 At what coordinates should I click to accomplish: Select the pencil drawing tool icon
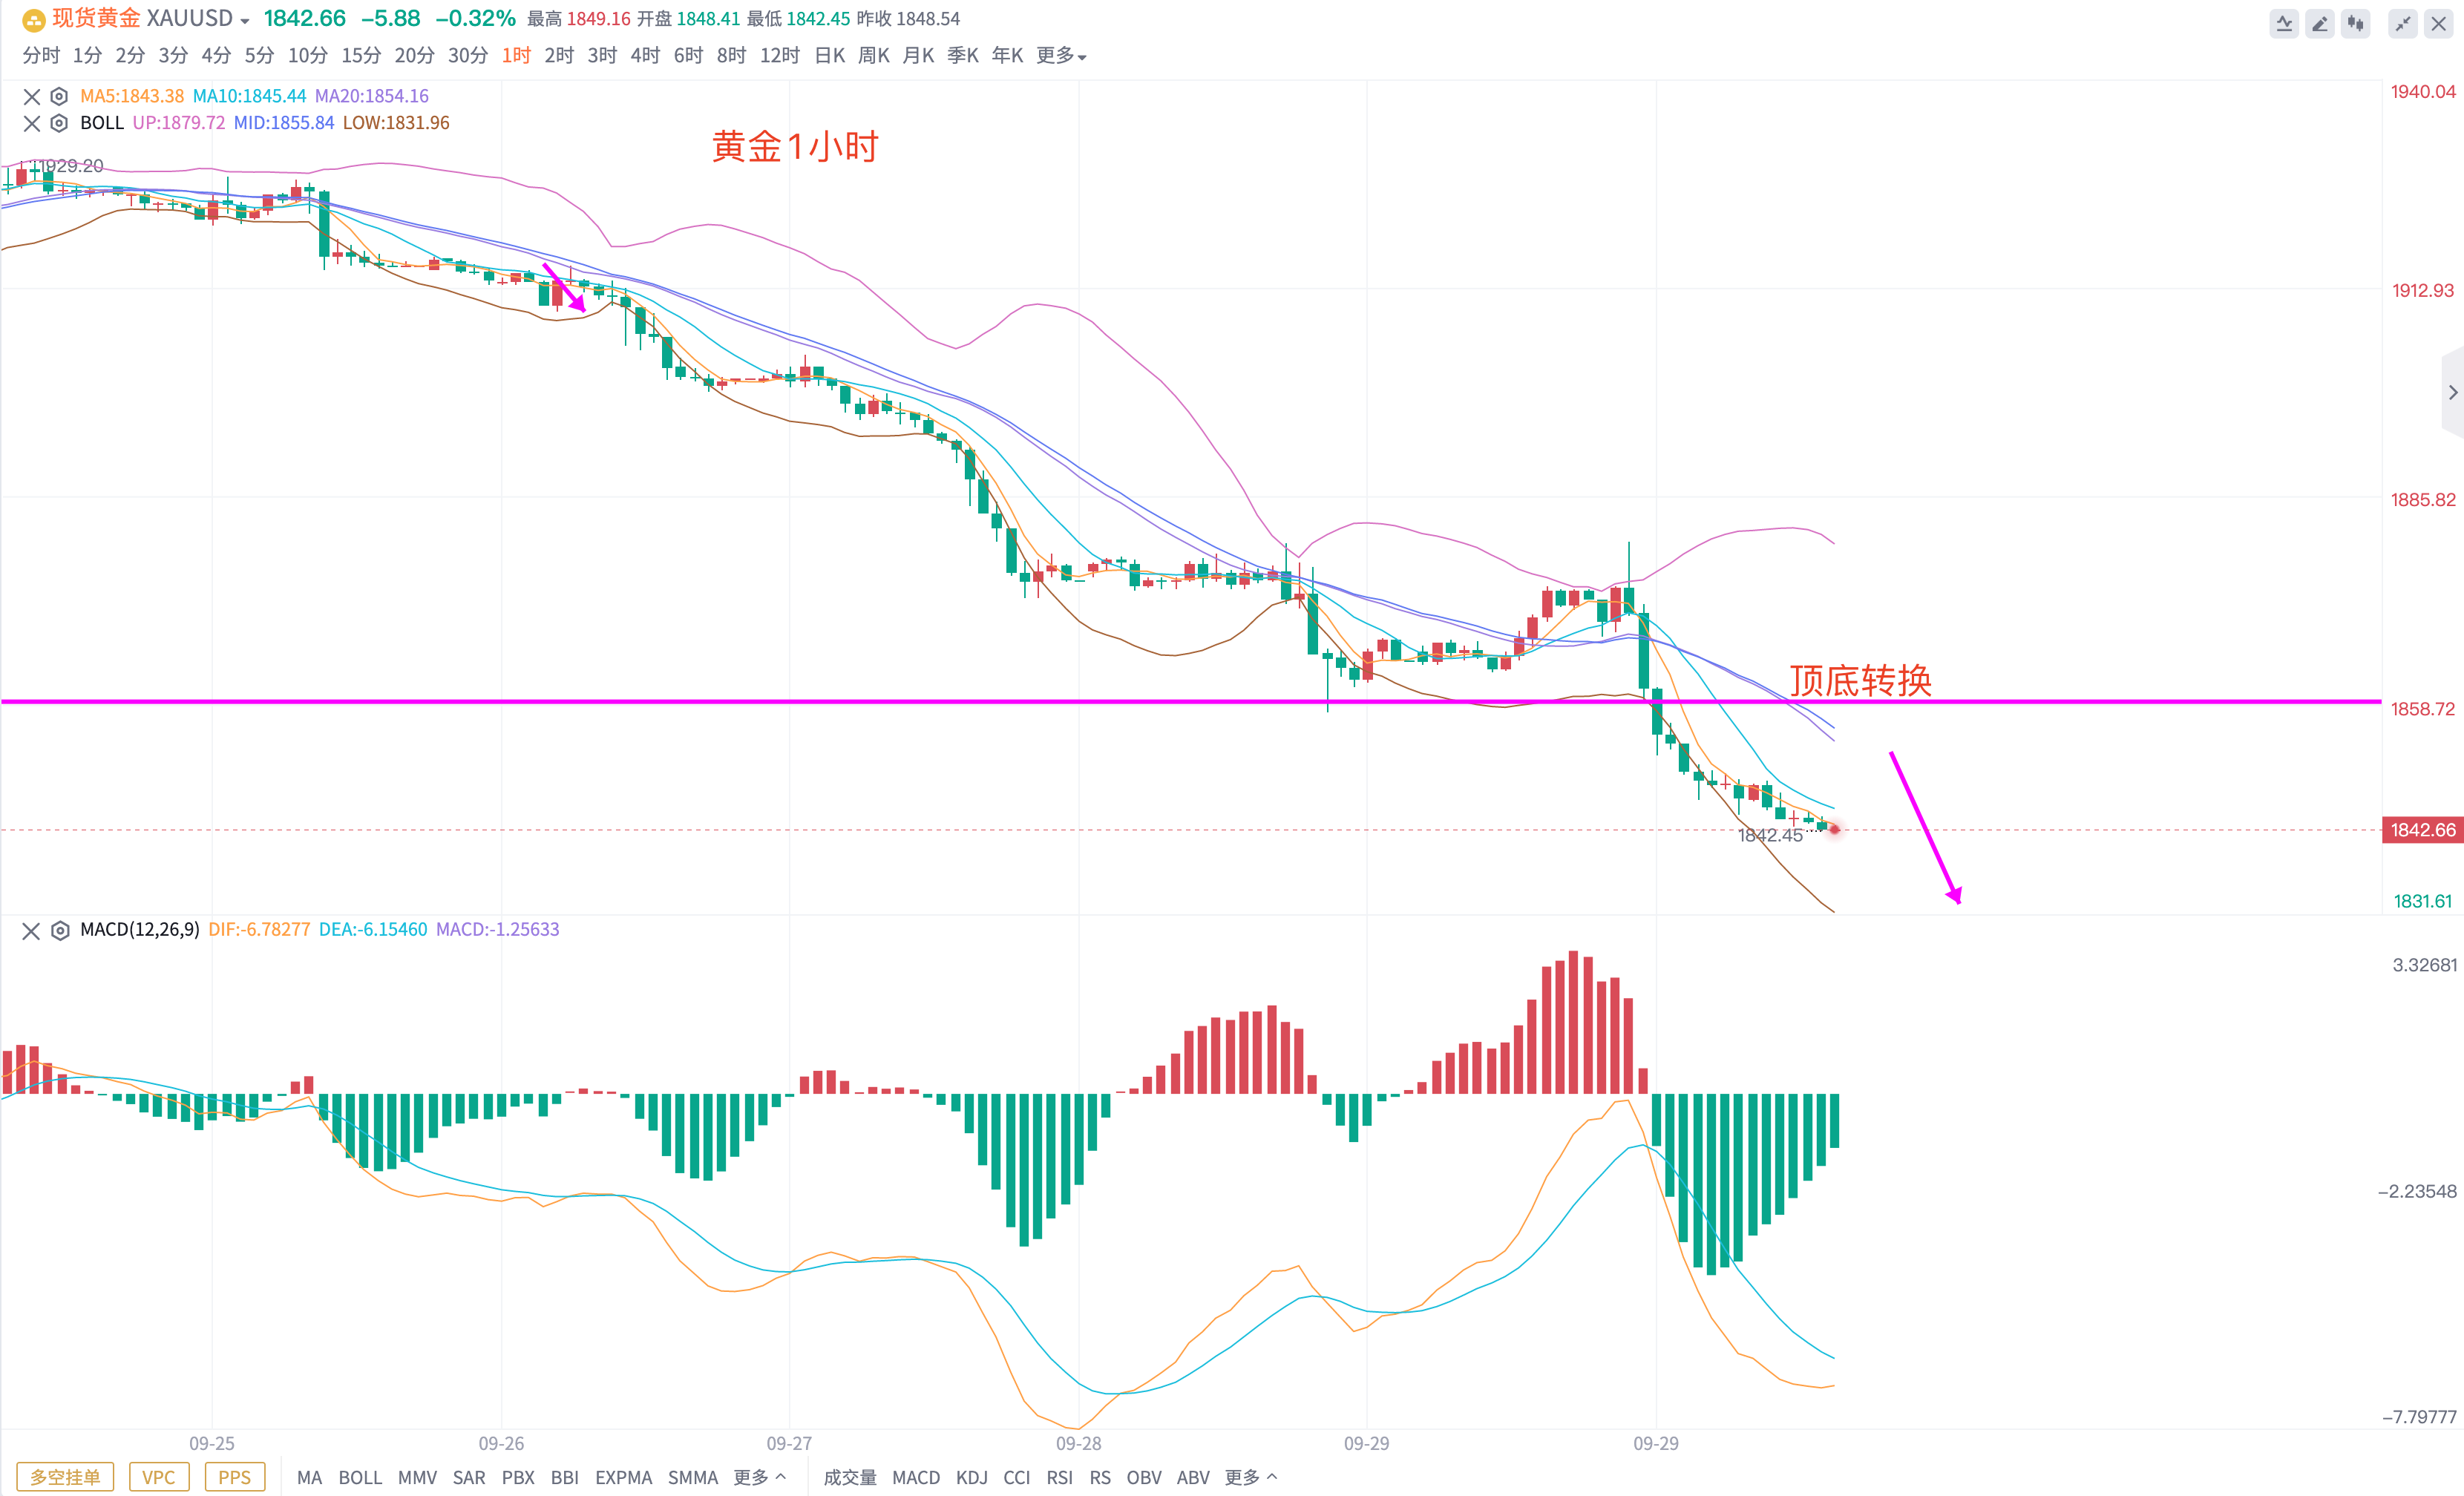[2320, 24]
